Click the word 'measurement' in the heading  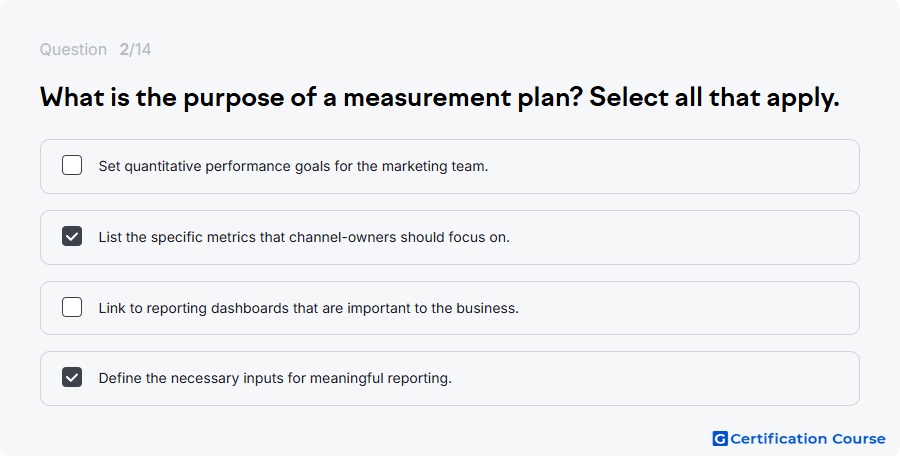pos(427,98)
